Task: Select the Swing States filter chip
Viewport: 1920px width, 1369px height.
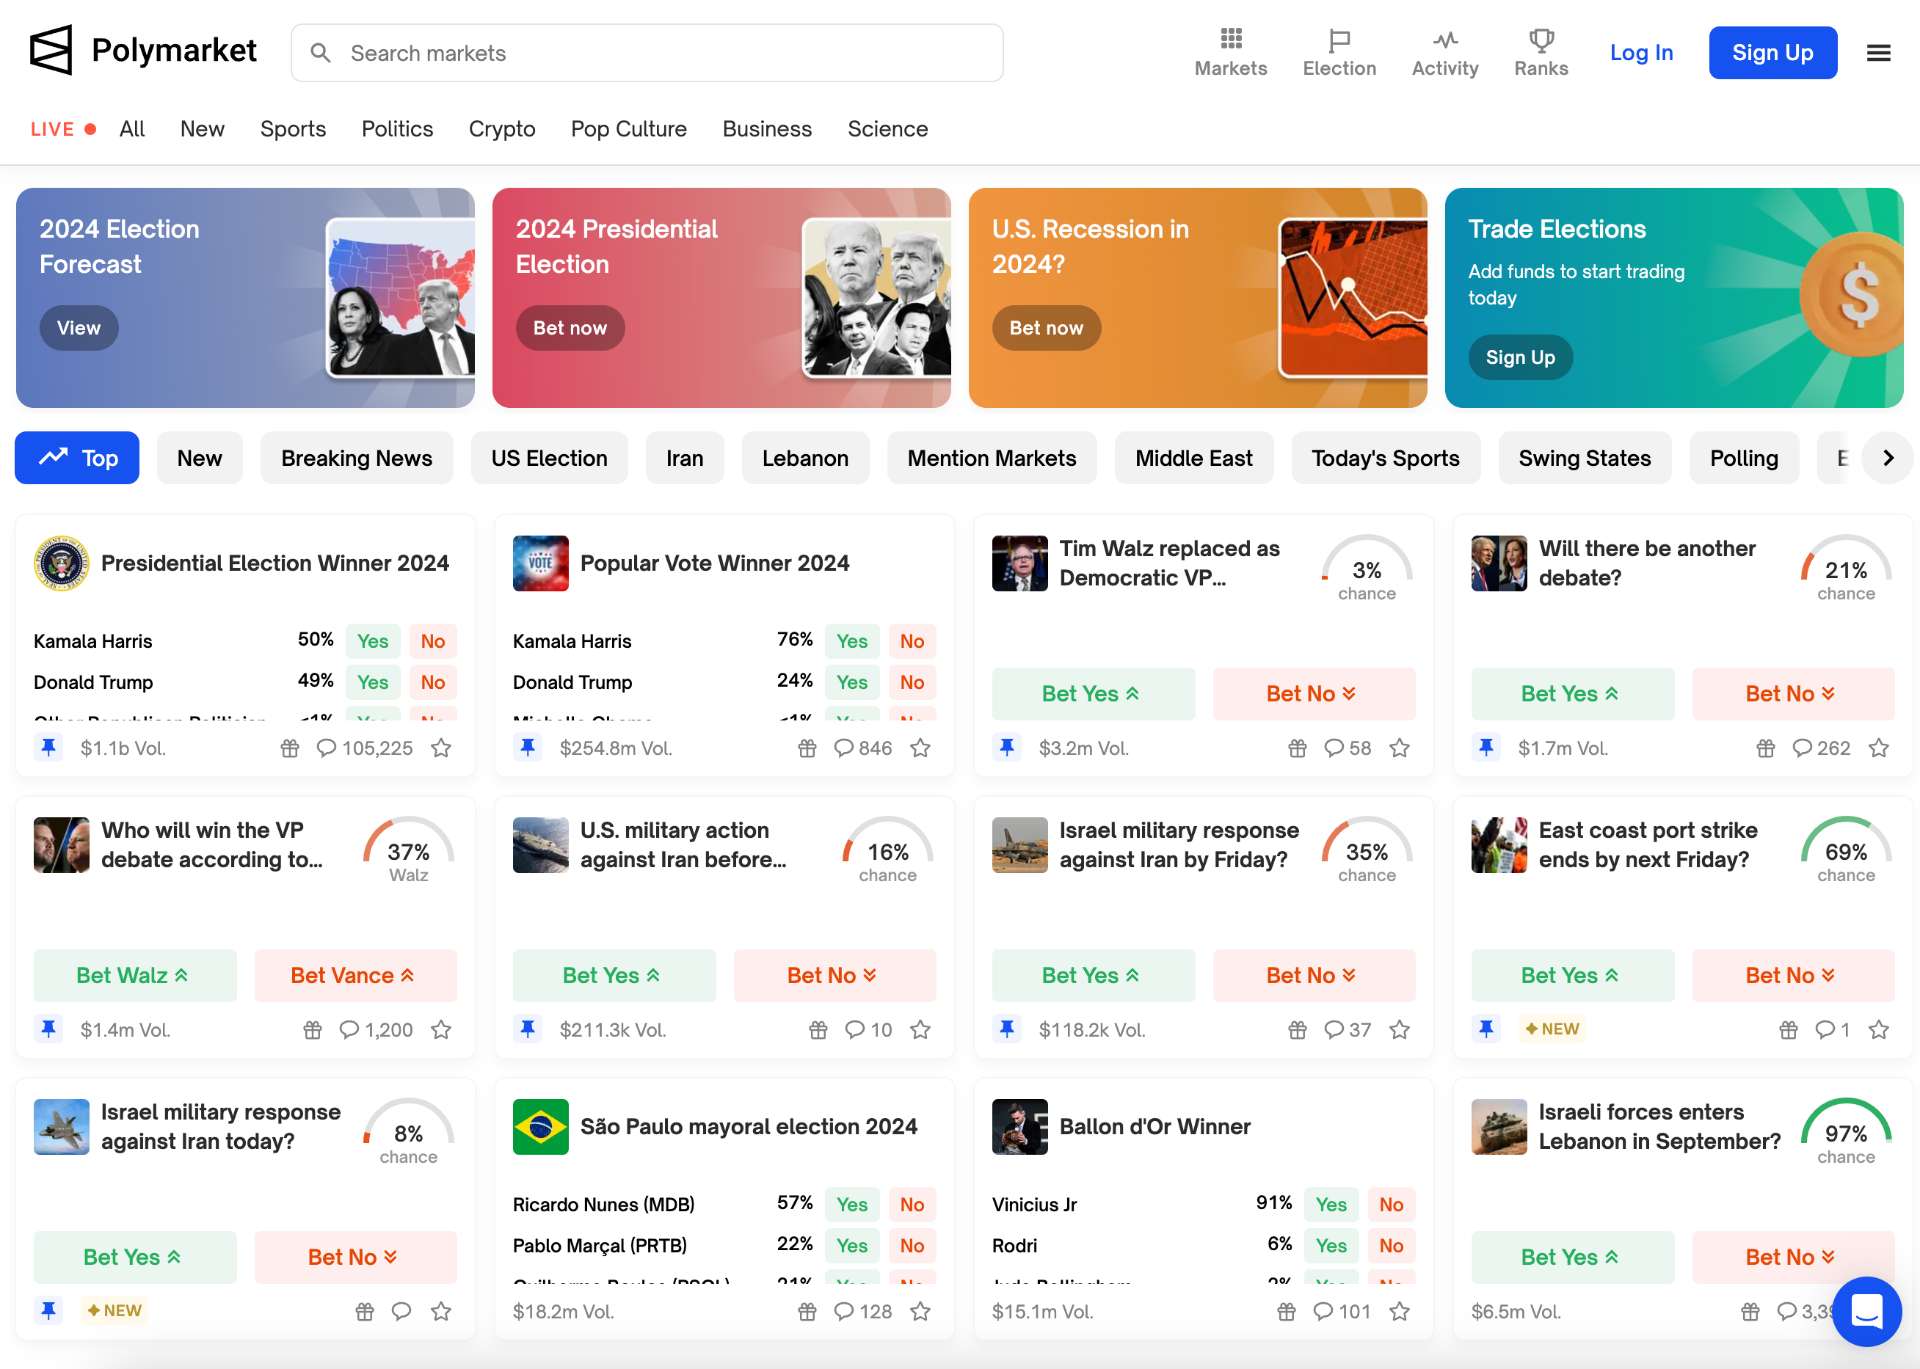Action: point(1585,458)
